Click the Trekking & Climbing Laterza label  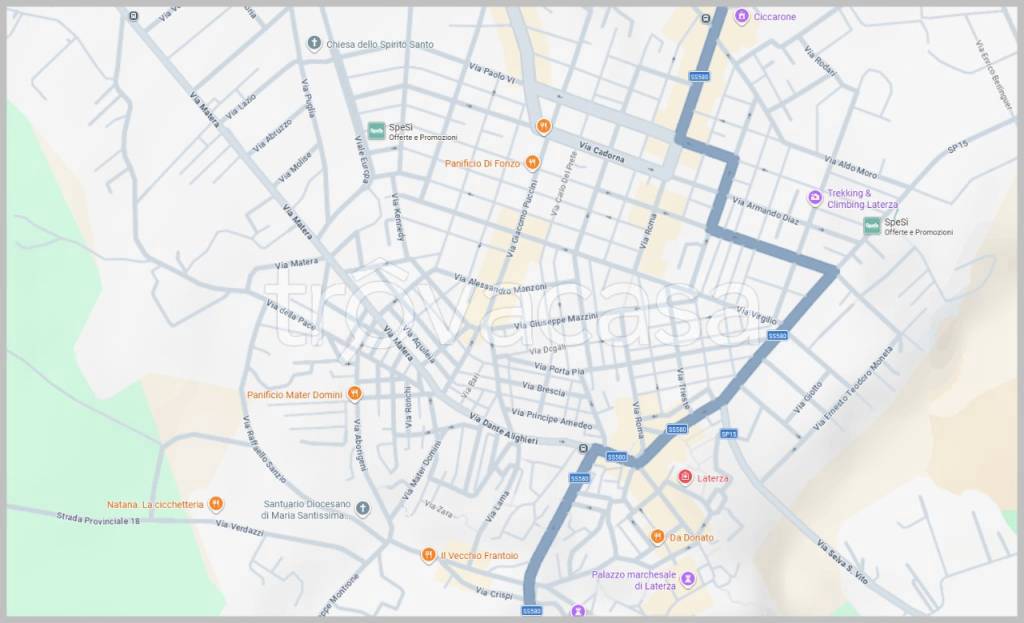click(862, 199)
